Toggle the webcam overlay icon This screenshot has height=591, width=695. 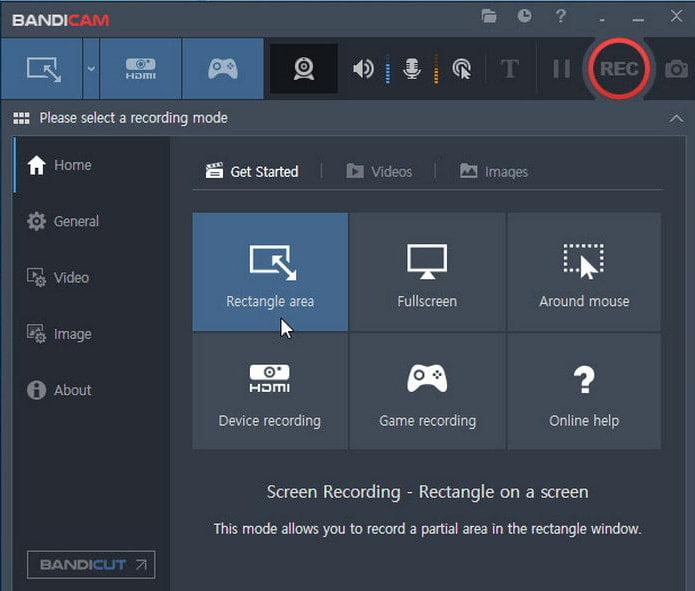point(304,69)
